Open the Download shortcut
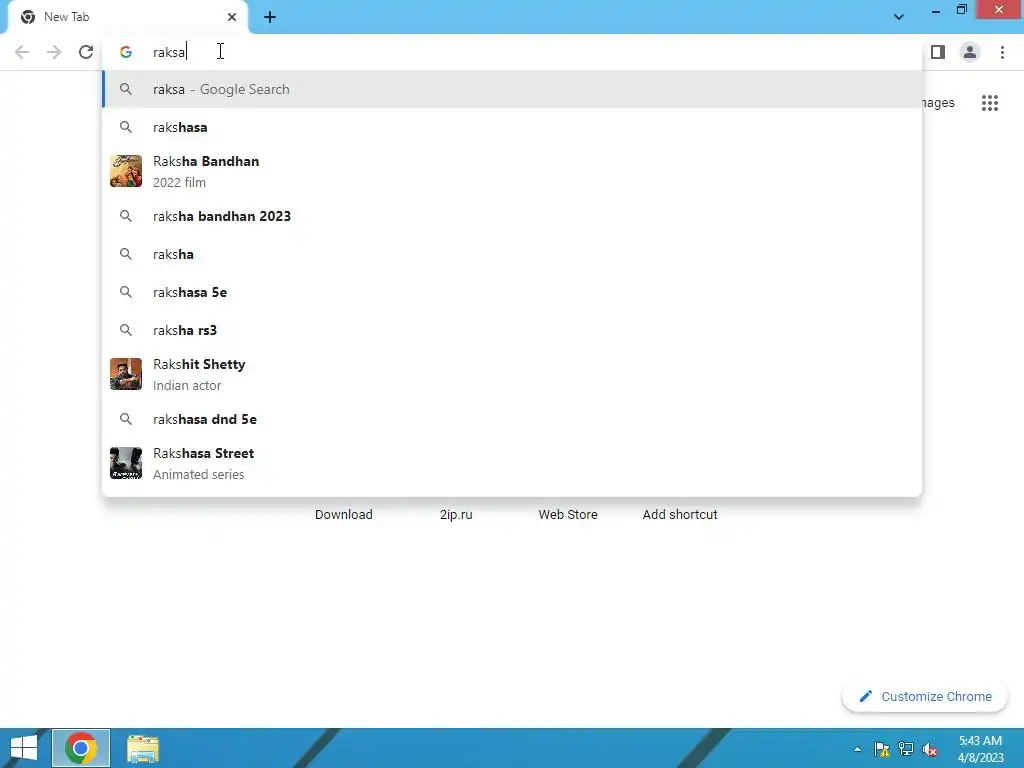This screenshot has height=768, width=1024. 344,515
